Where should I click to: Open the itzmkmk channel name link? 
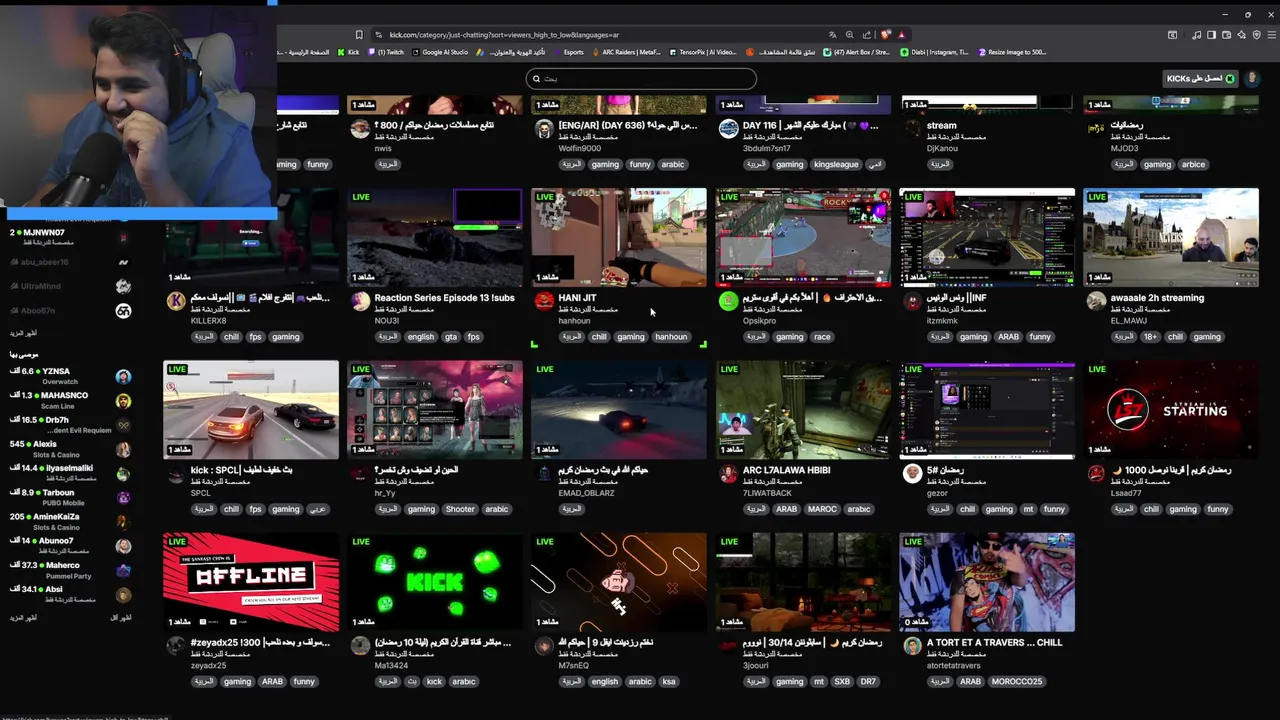coord(941,321)
